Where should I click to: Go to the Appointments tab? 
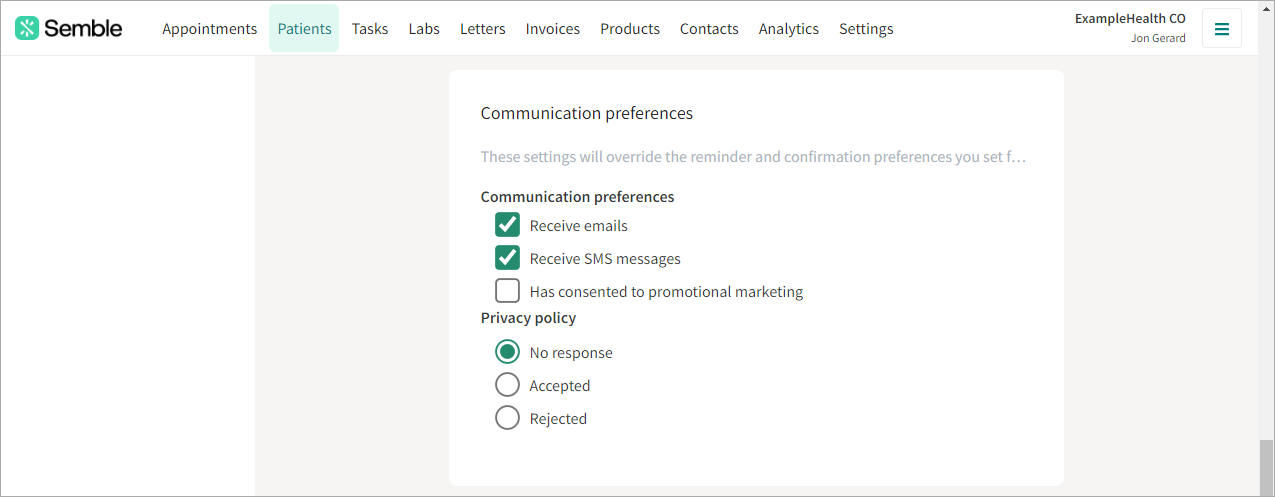[209, 28]
